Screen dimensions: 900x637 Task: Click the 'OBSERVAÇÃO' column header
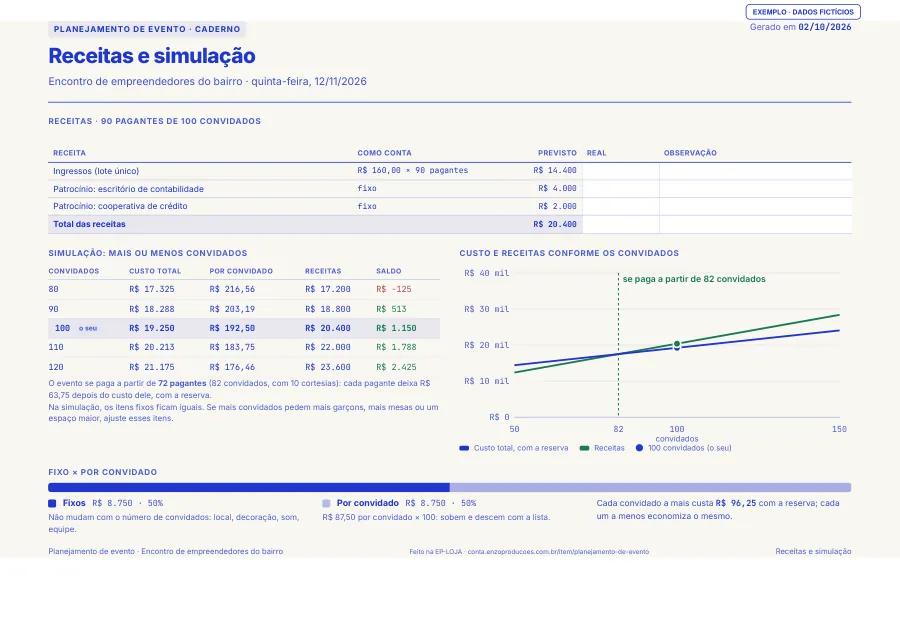point(690,153)
